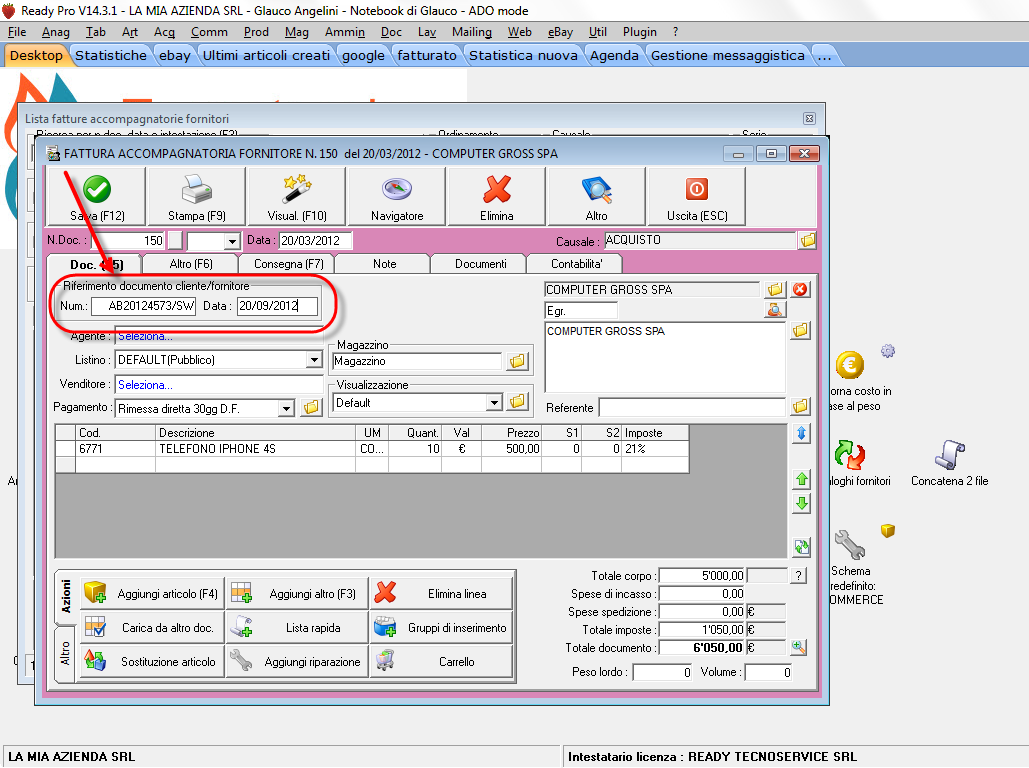
Task: Select the Agente Seleziona link
Action: pyautogui.click(x=145, y=337)
